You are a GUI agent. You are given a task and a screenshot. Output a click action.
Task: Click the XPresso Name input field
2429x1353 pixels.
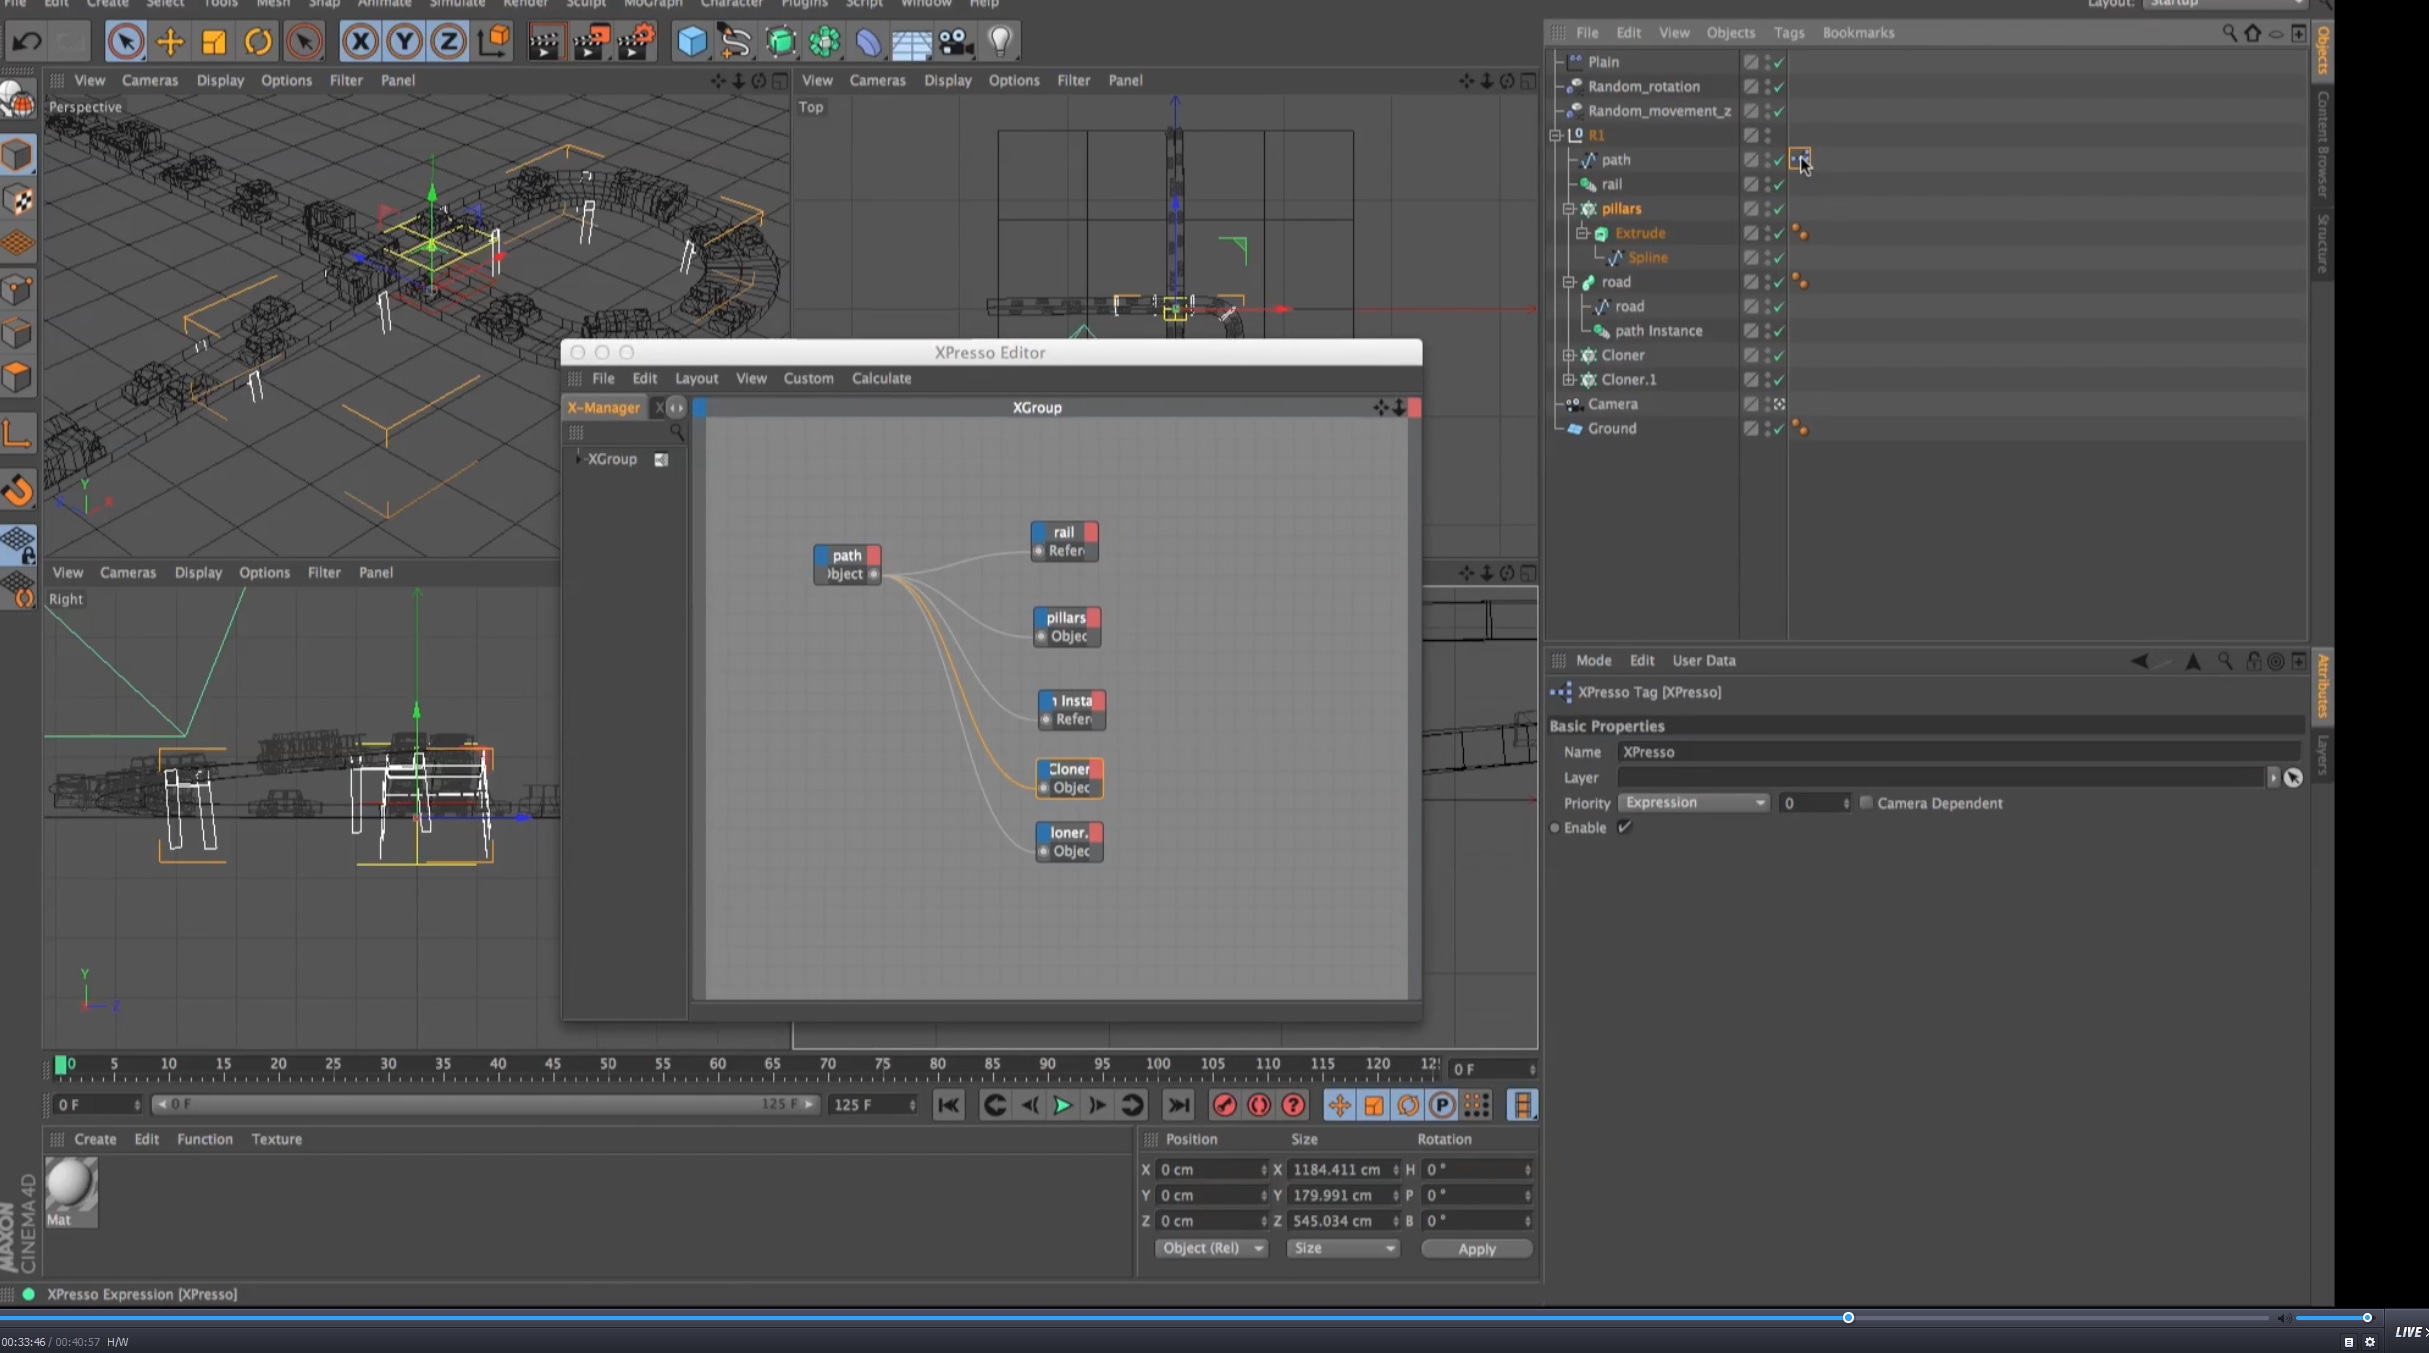click(1958, 752)
